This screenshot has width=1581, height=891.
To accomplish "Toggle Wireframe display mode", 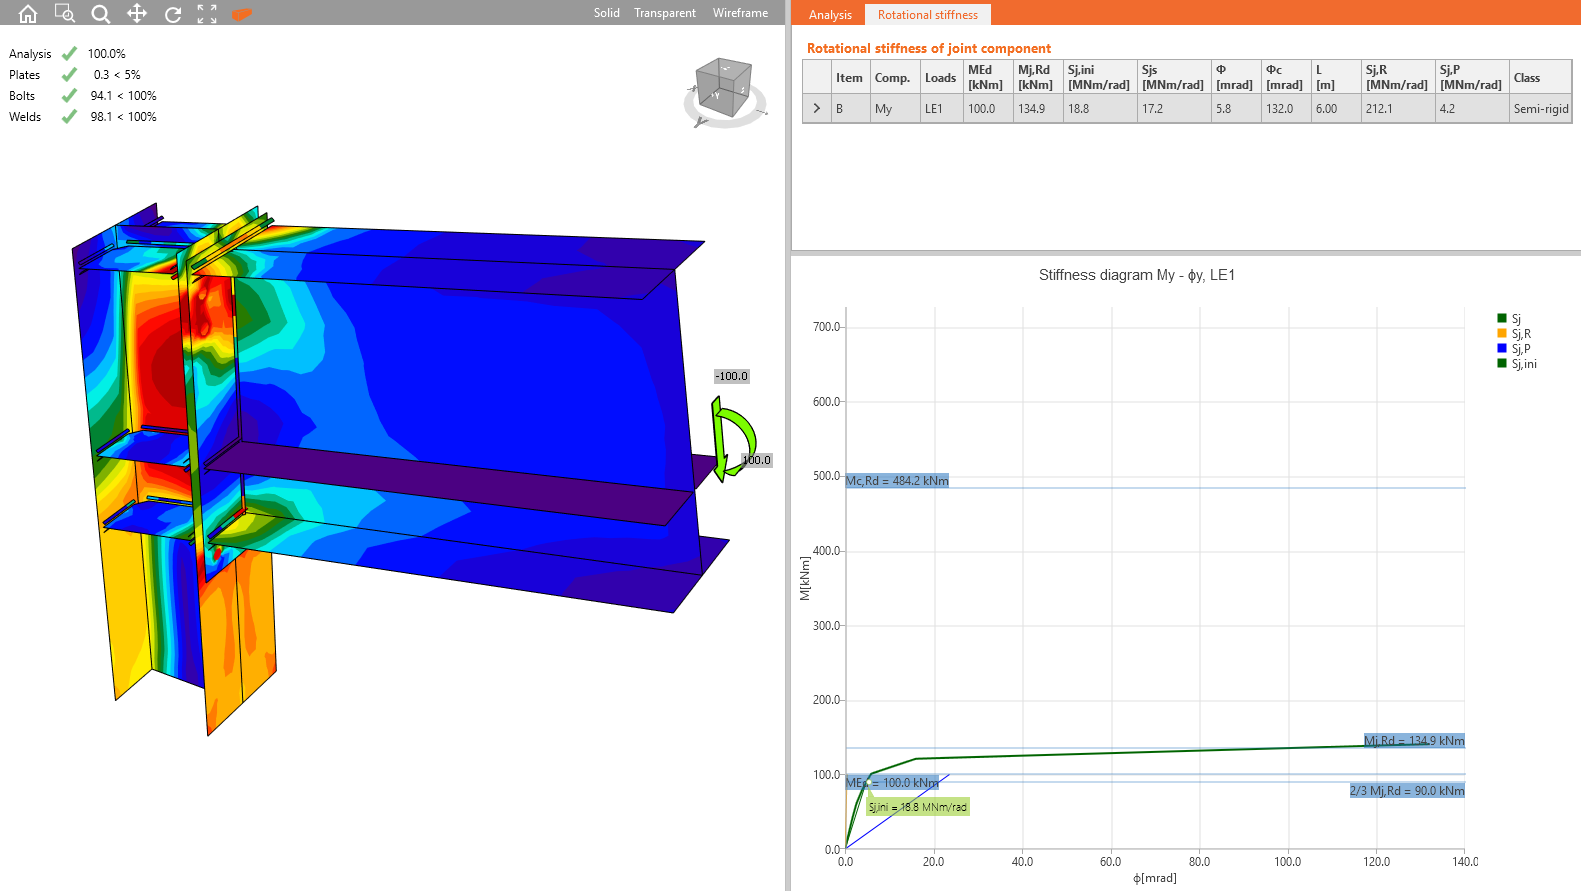I will point(740,13).
